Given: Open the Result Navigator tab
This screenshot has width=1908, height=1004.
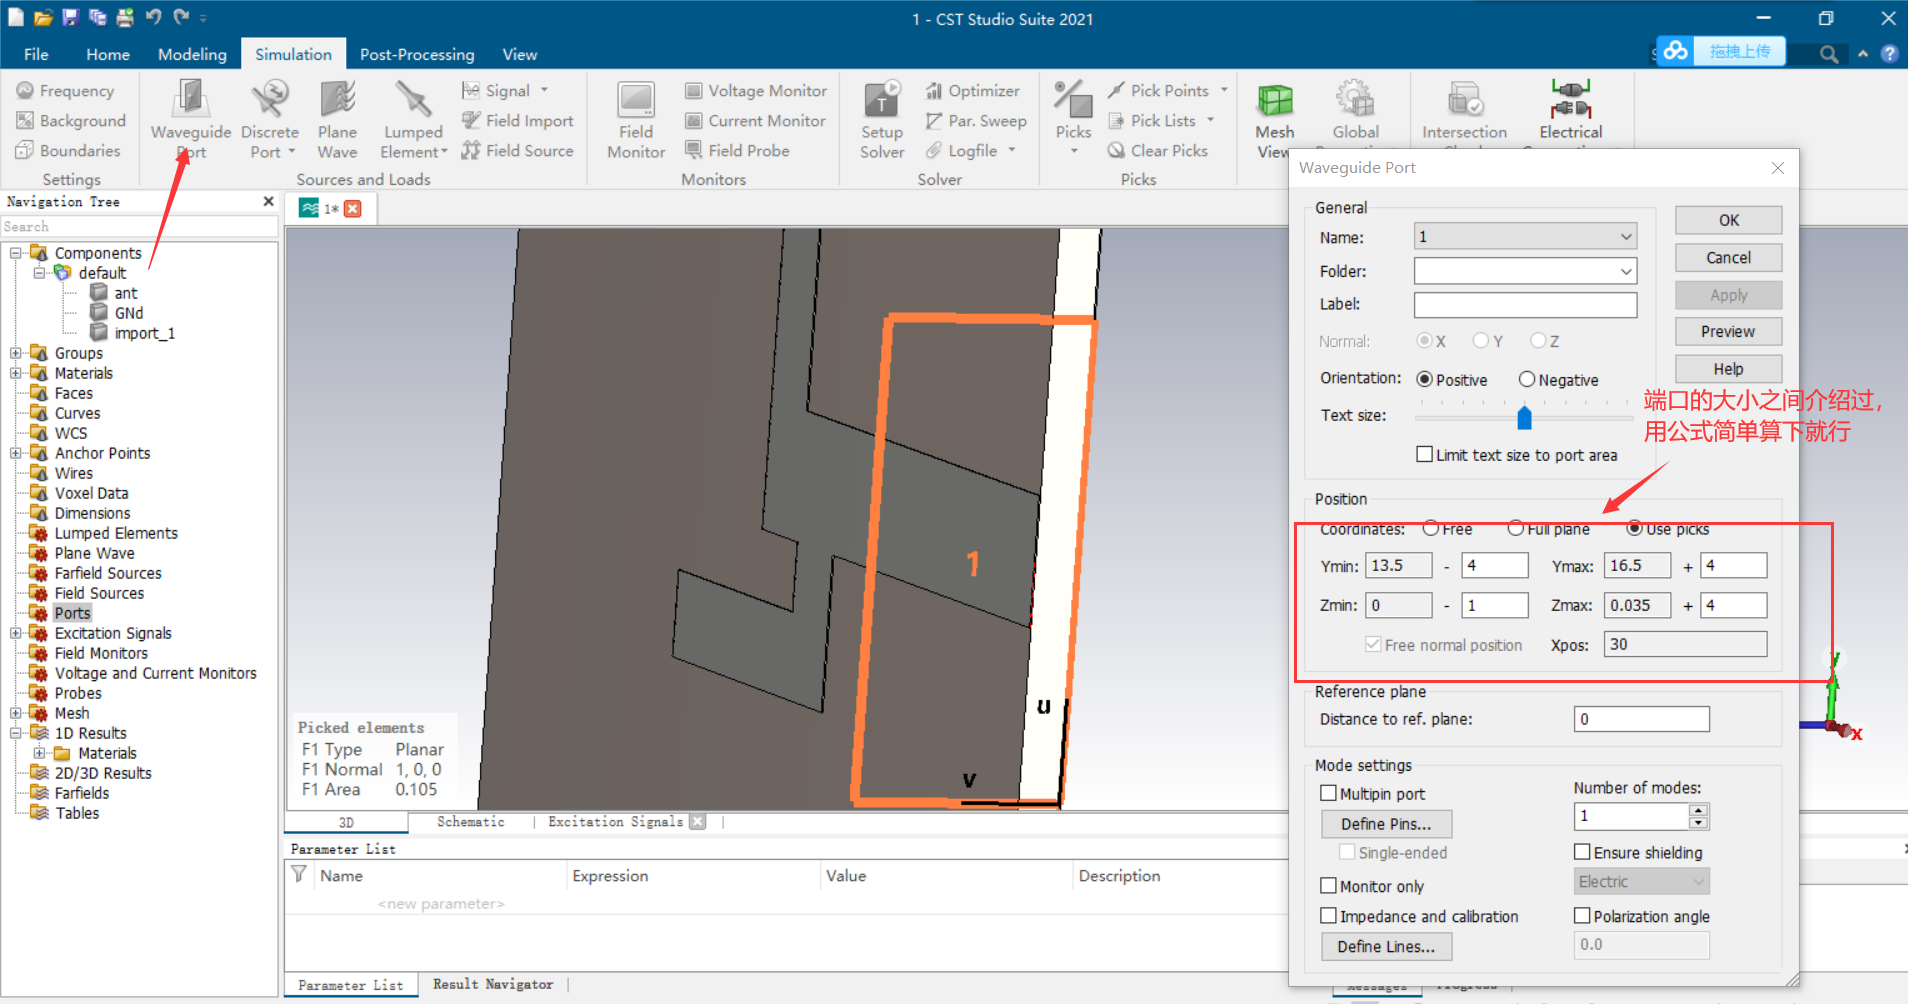Looking at the screenshot, I should tap(493, 985).
